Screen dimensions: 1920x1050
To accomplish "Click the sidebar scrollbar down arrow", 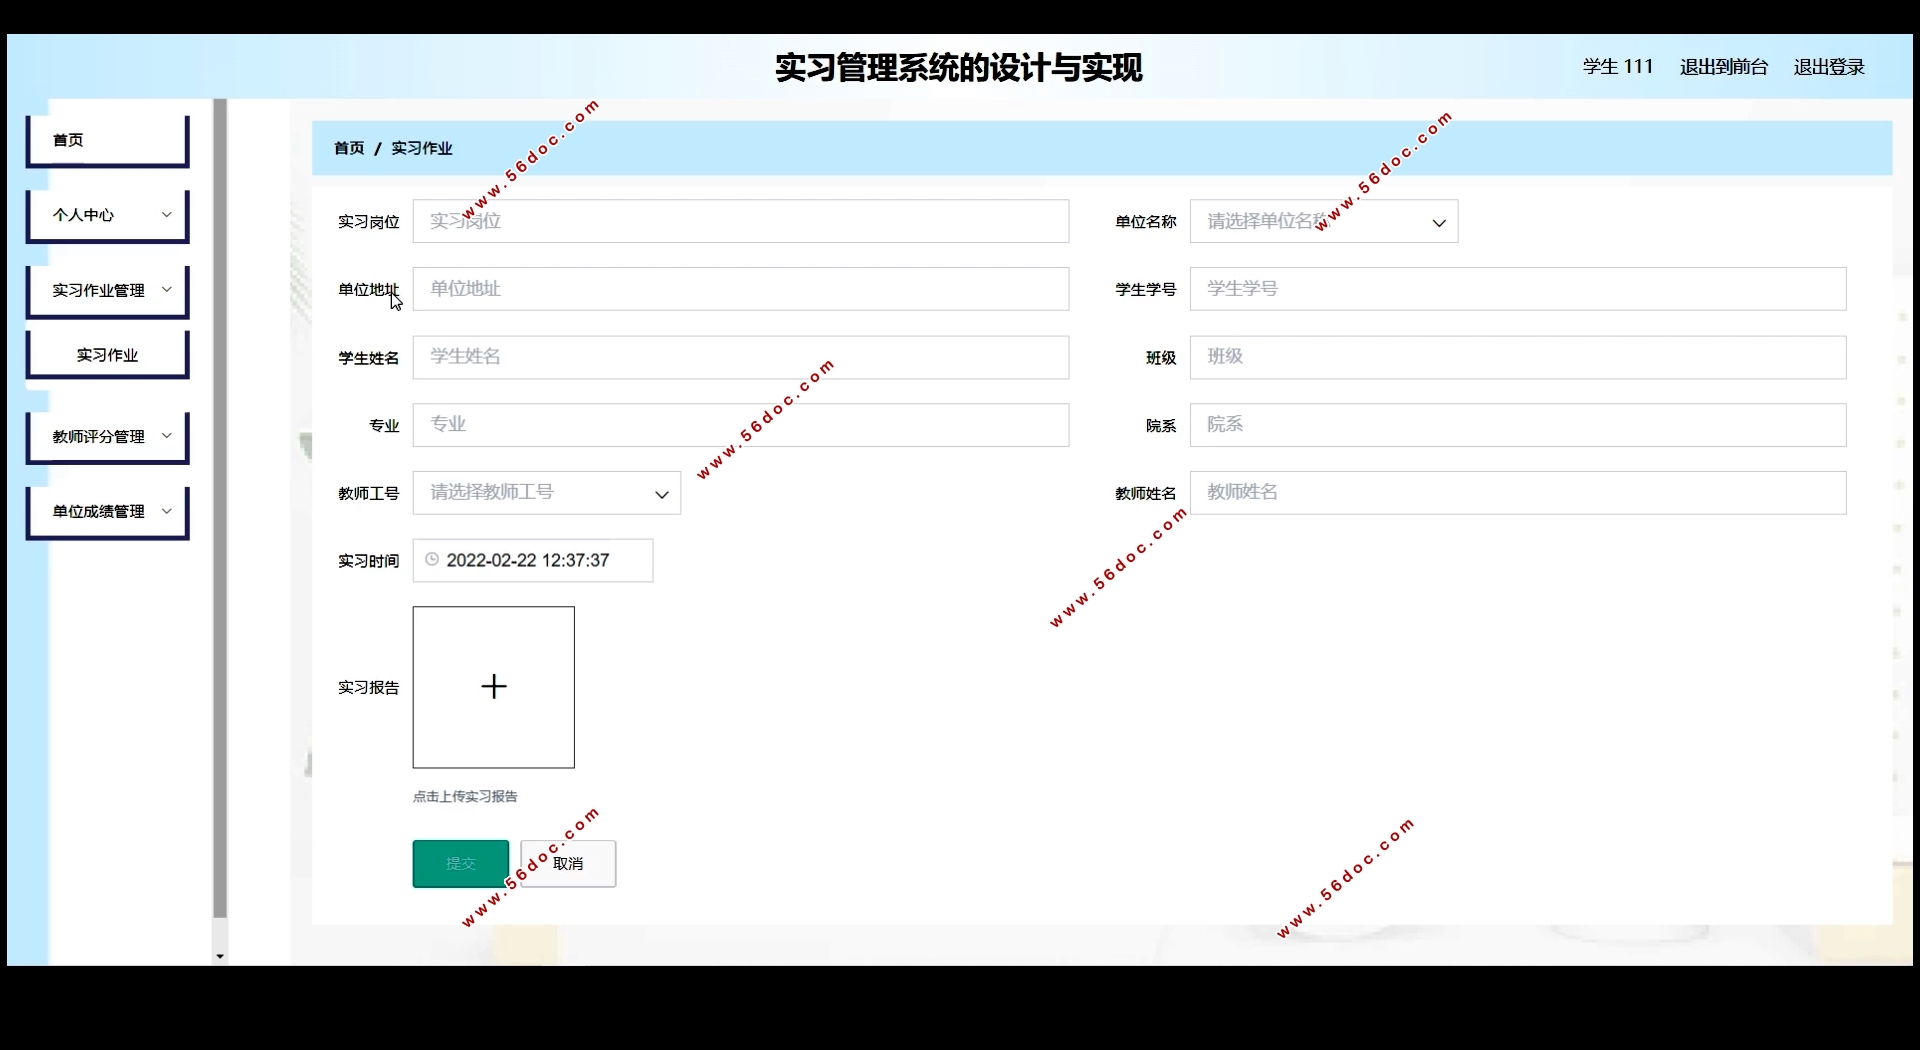I will tap(220, 957).
